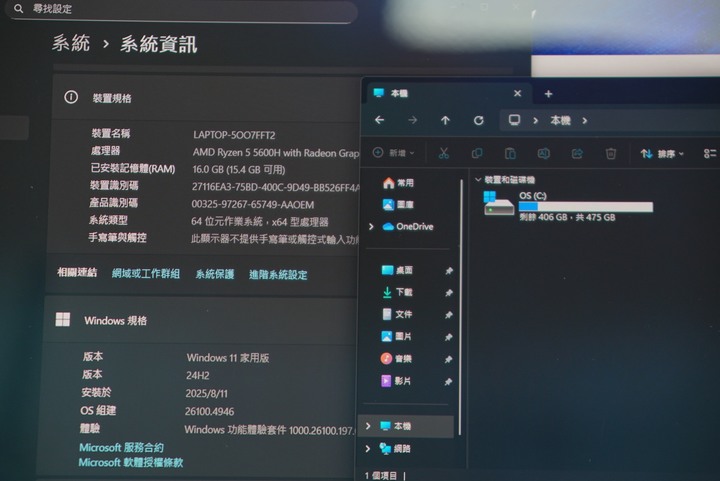Open 圖片 in navigation pane
720x481 pixels.
coord(396,336)
